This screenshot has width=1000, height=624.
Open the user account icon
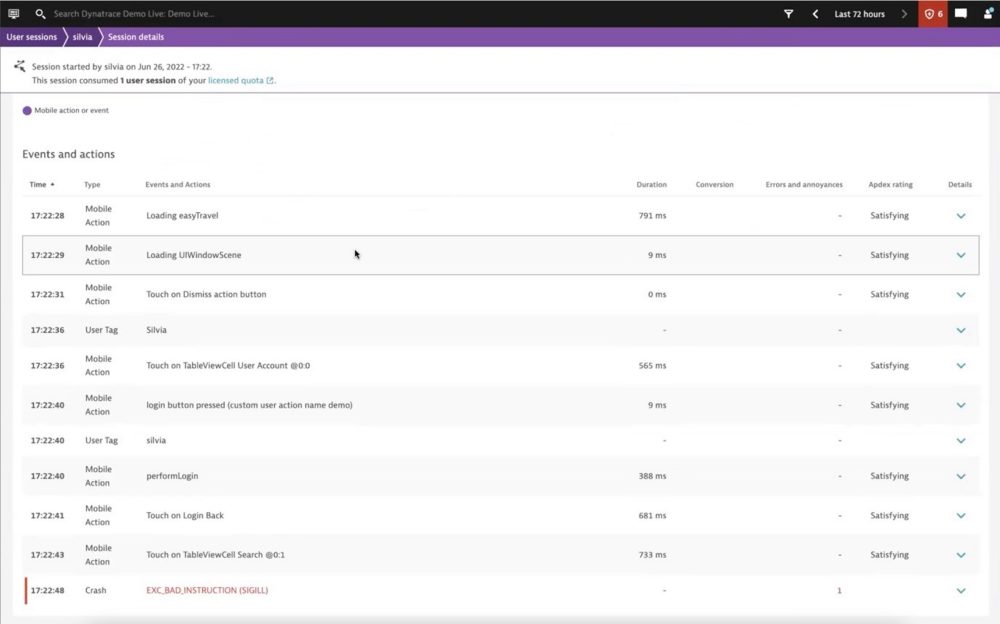coord(988,13)
